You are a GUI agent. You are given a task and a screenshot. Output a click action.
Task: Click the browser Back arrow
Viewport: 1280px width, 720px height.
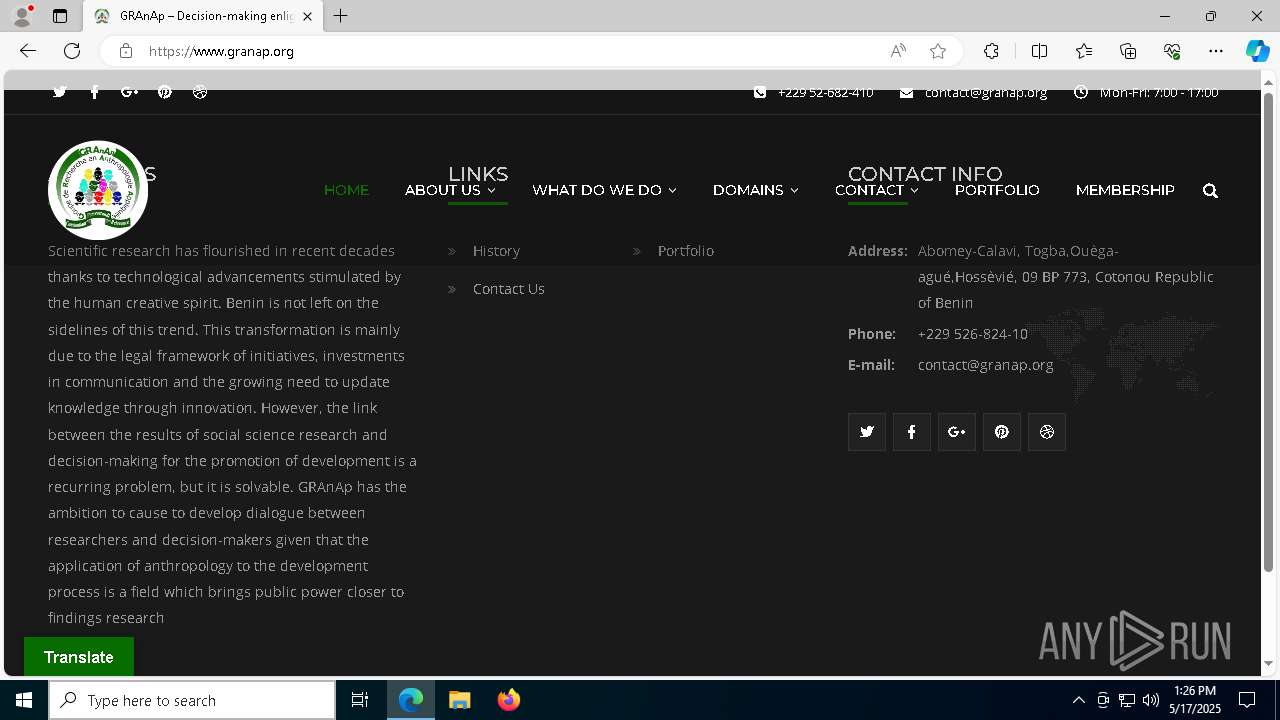(x=28, y=51)
